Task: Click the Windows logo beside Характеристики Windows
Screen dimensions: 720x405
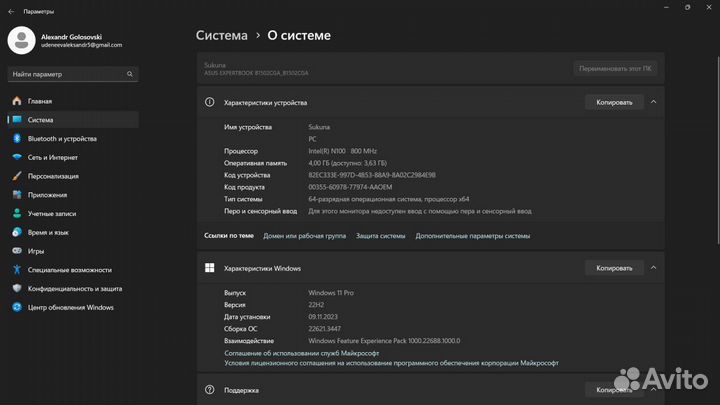Action: pyautogui.click(x=209, y=268)
